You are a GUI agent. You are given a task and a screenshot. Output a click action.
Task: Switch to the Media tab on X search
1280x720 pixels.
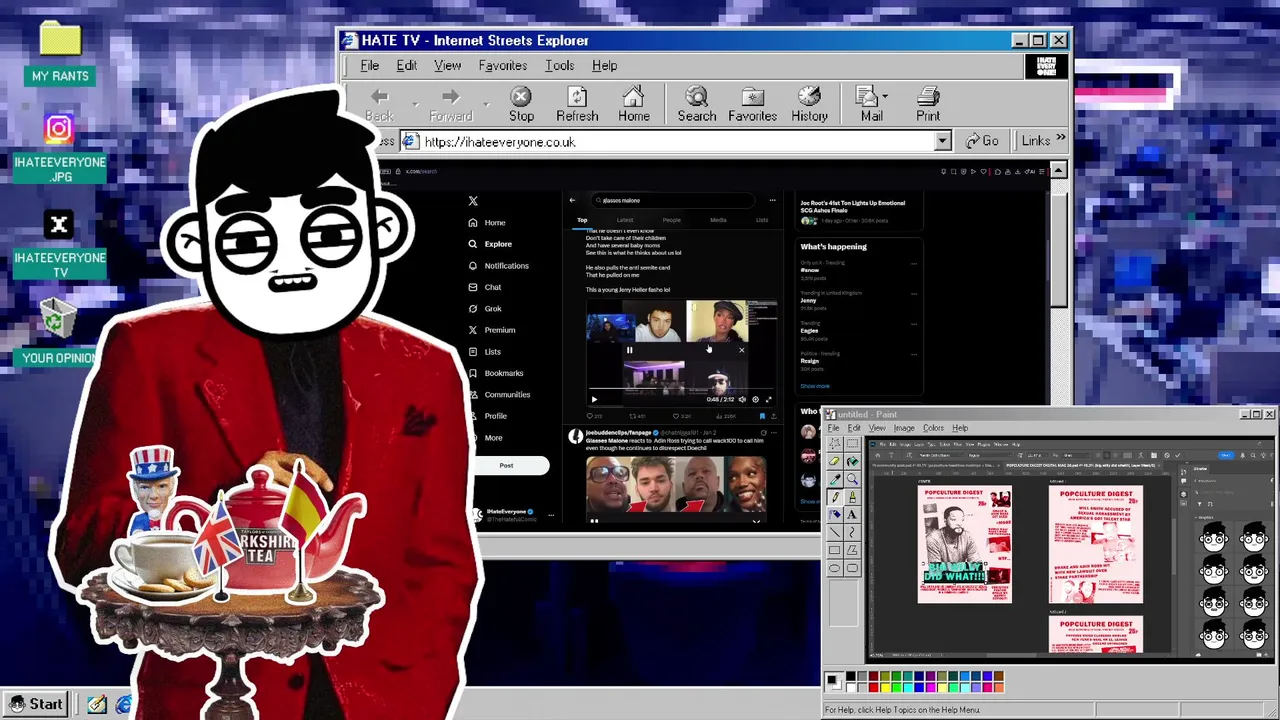click(x=718, y=220)
